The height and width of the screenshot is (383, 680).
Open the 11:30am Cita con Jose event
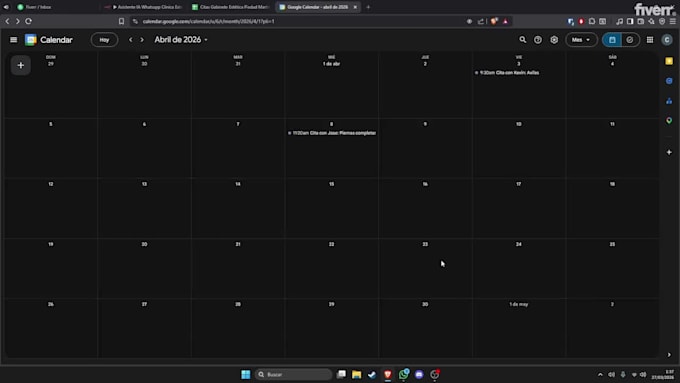(x=332, y=133)
